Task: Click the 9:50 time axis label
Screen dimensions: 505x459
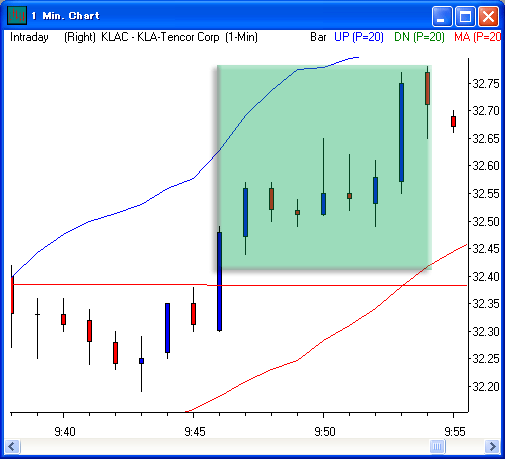Action: coord(325,432)
